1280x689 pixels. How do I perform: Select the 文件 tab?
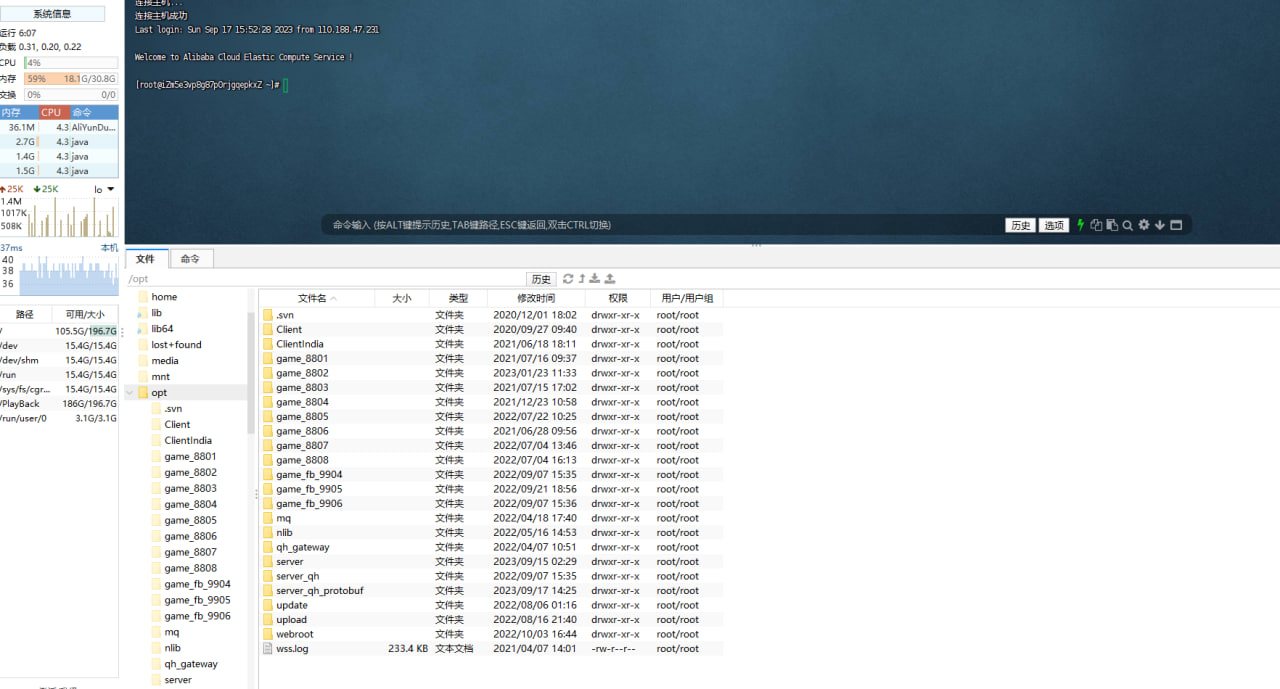click(x=146, y=259)
